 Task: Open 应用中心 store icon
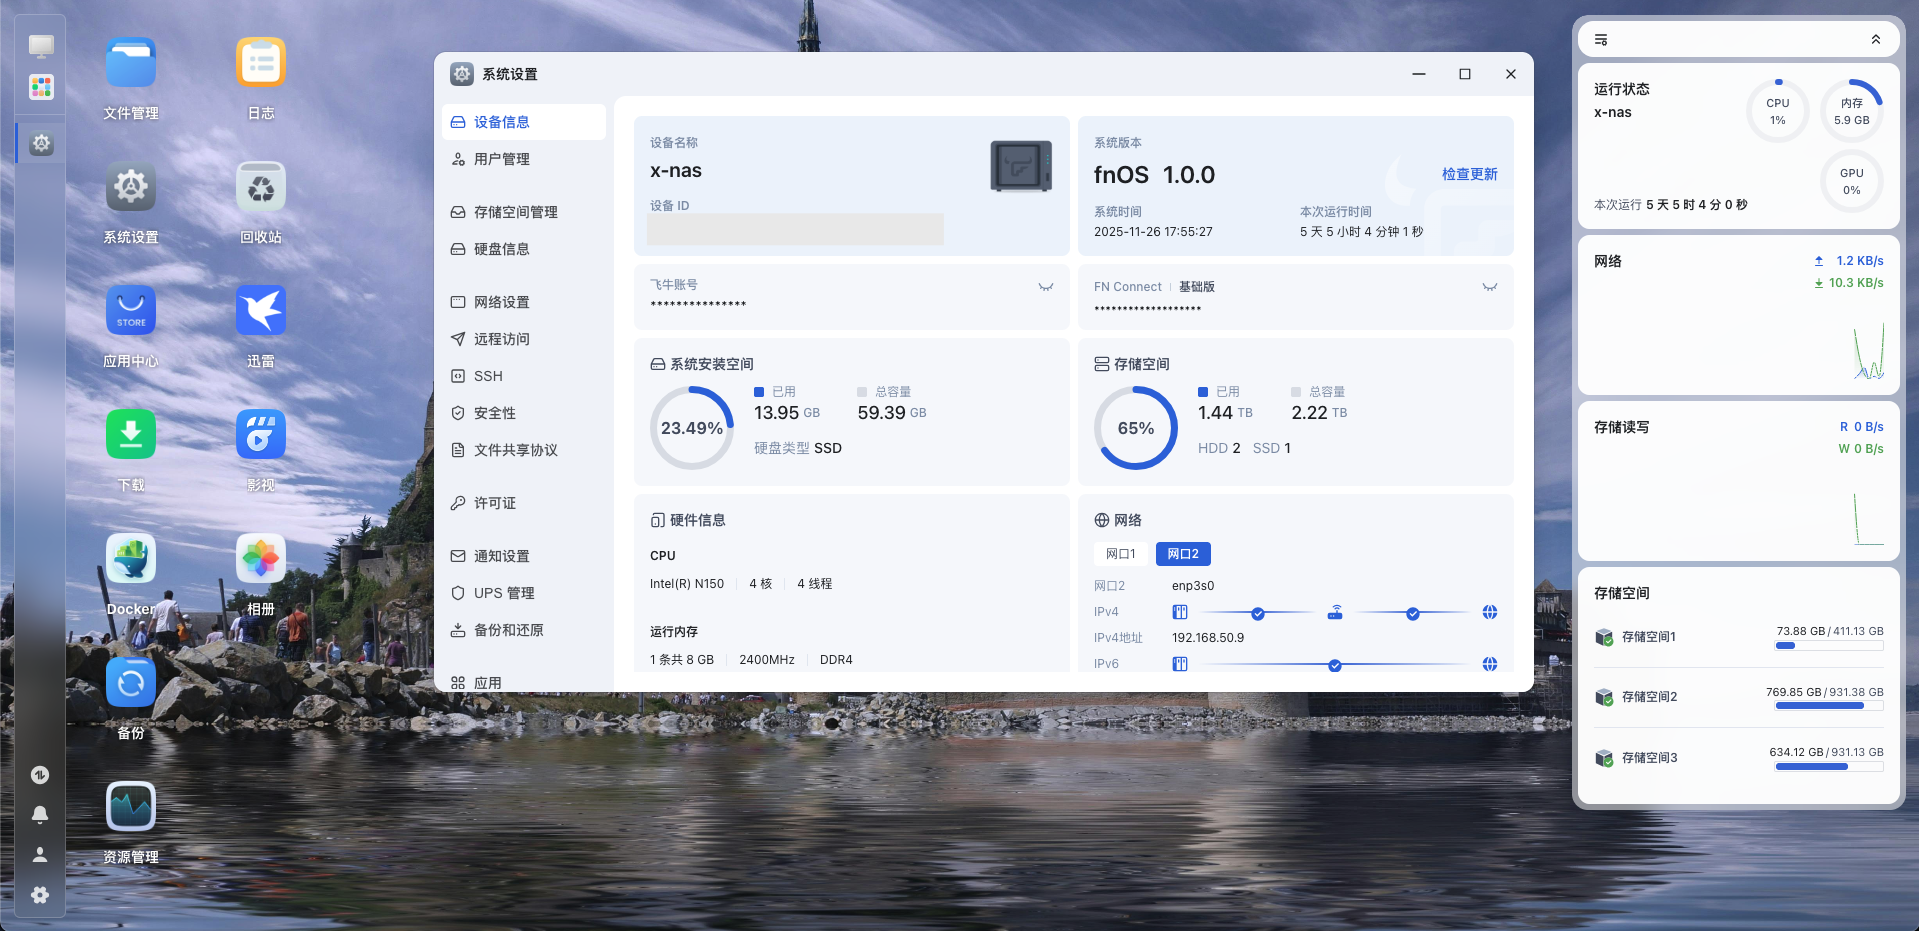click(131, 311)
